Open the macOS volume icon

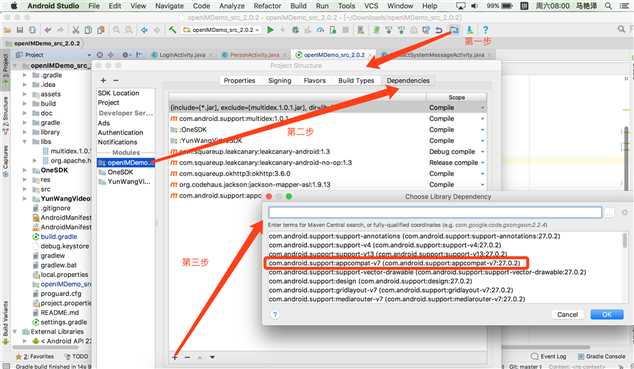(x=474, y=6)
